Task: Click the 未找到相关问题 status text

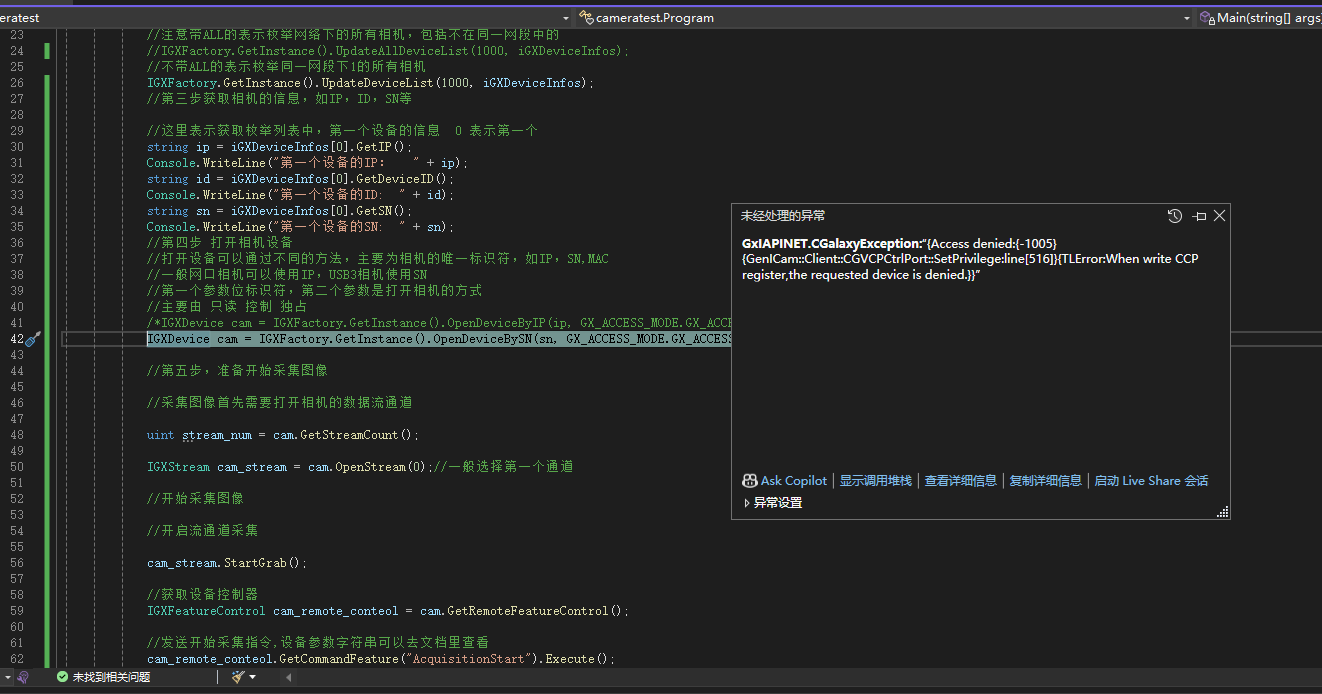Action: coord(111,677)
